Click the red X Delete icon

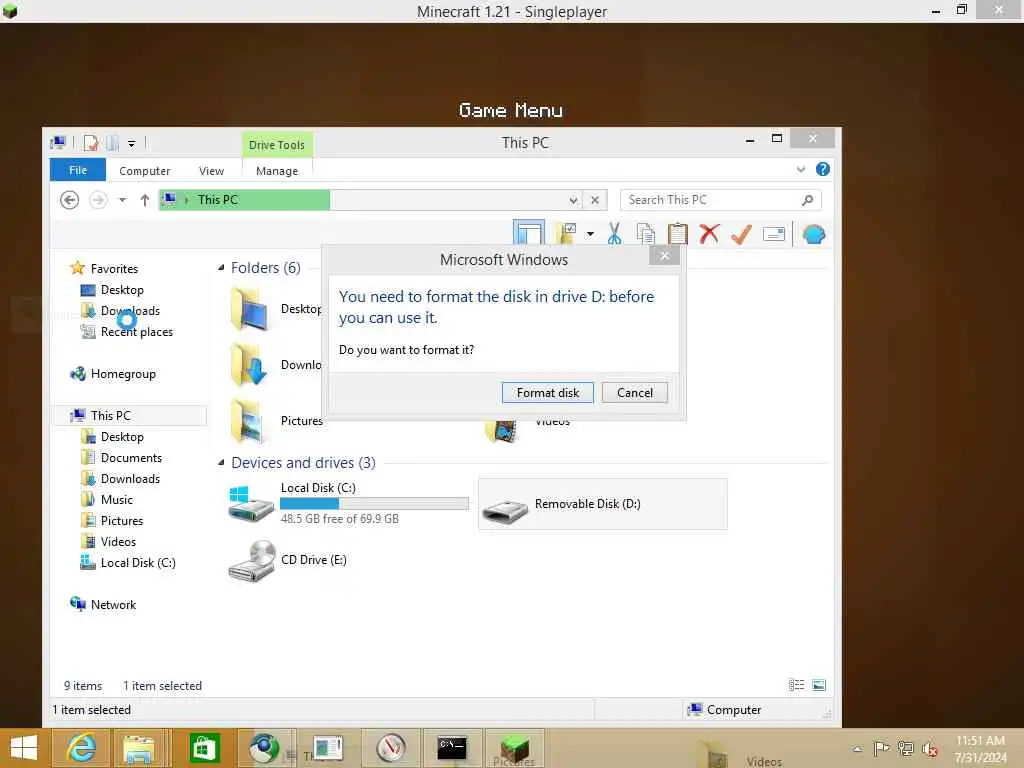[709, 234]
